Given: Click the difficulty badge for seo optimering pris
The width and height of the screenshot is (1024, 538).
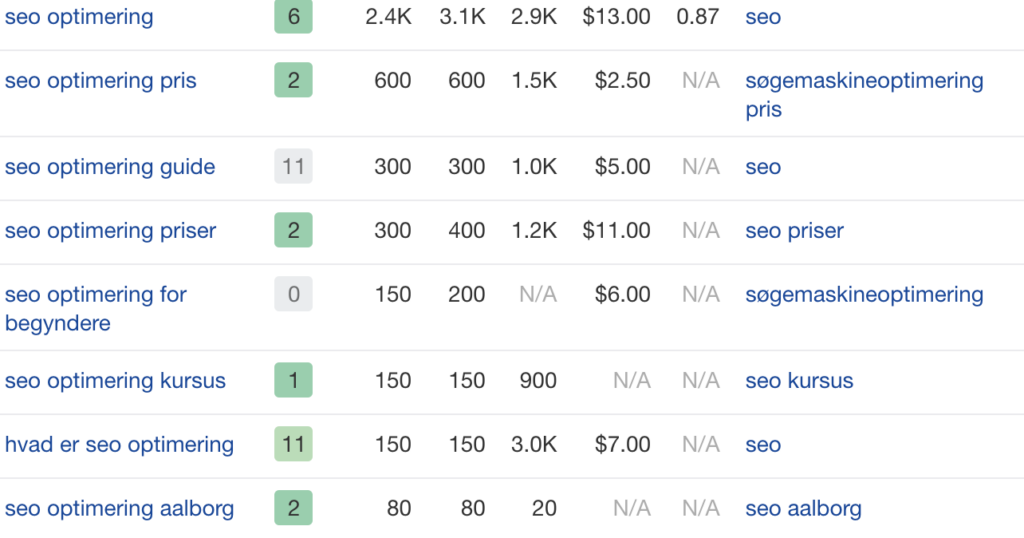Looking at the screenshot, I should (x=293, y=81).
